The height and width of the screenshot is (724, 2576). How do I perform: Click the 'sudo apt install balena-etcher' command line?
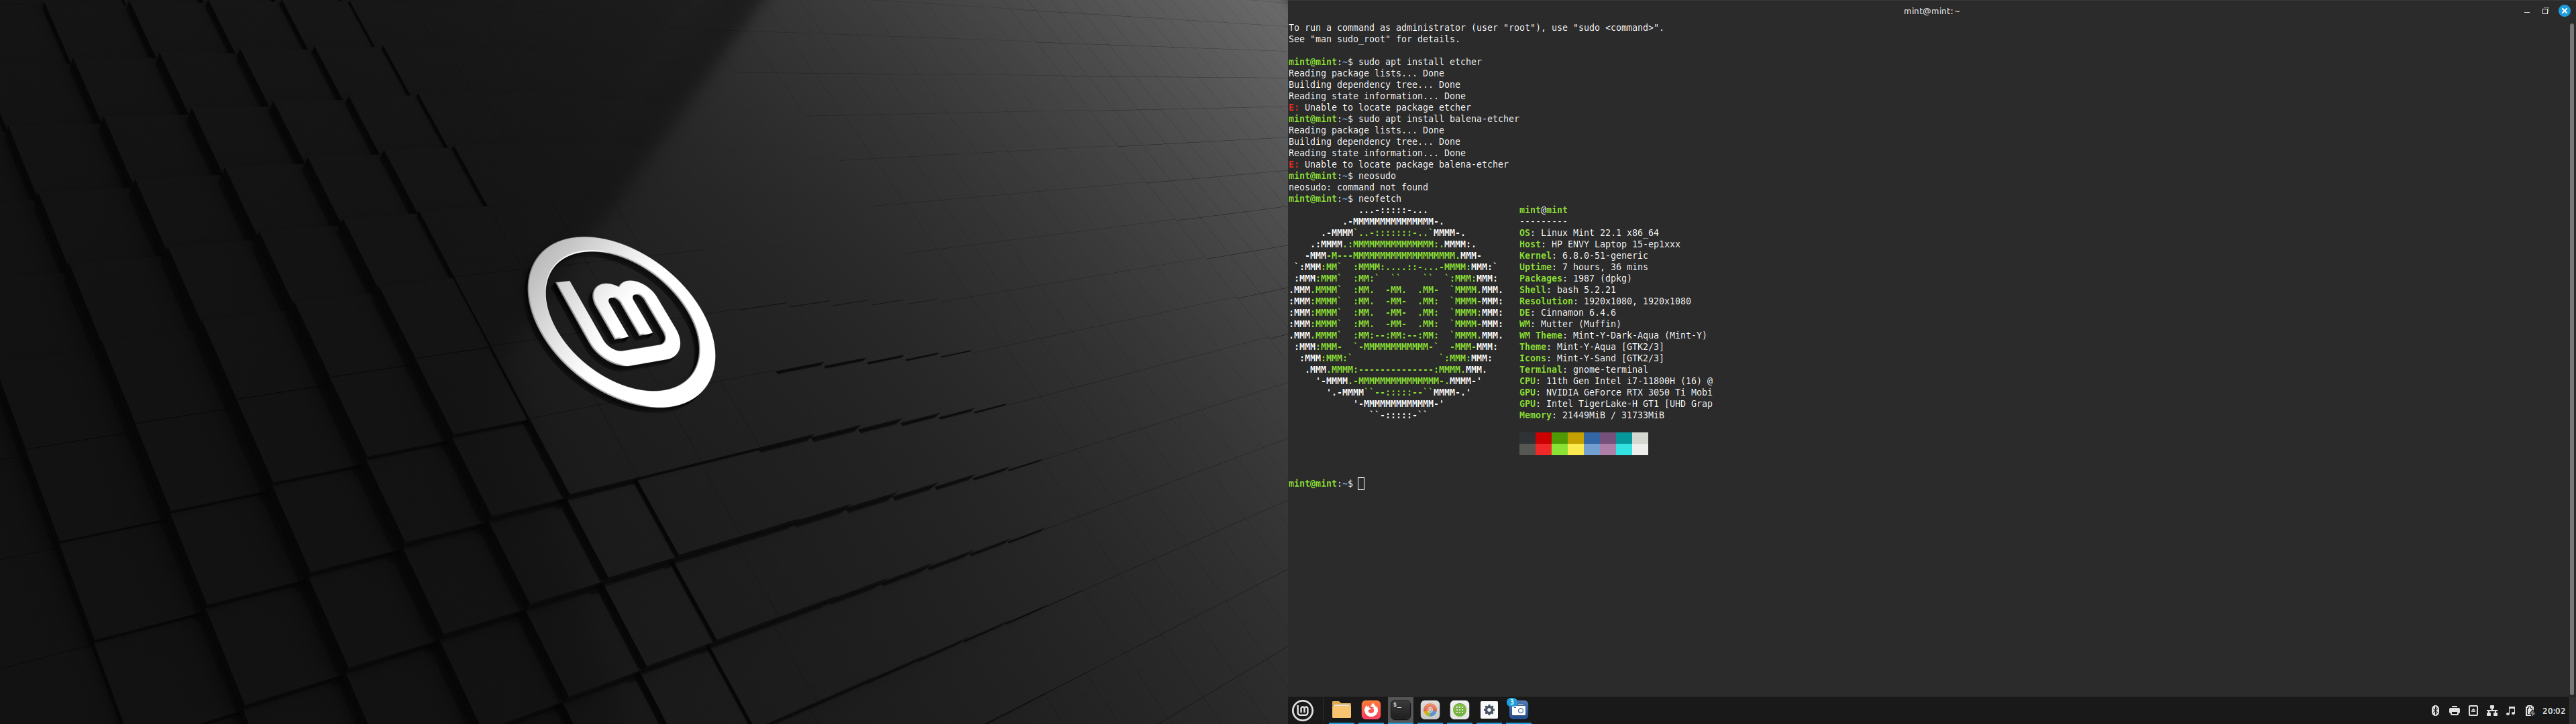[x=1404, y=119]
